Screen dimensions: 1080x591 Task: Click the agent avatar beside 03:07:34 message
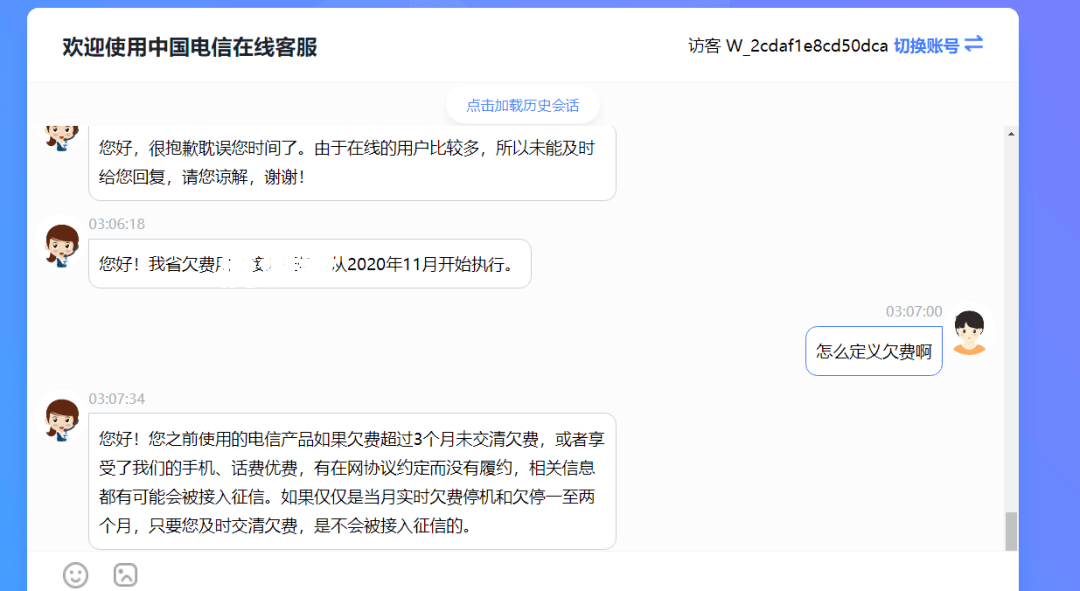[x=62, y=419]
